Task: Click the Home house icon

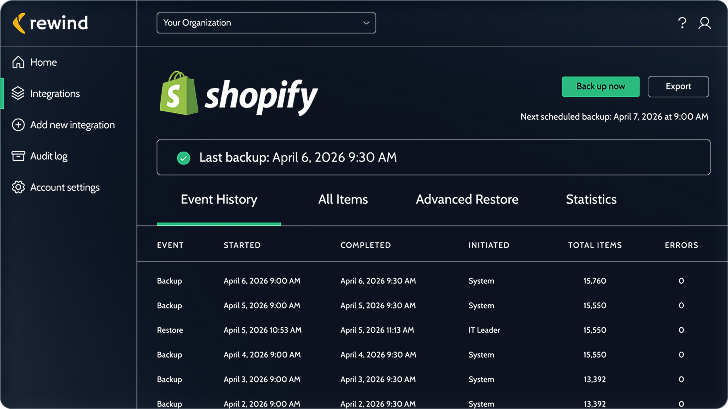Action: click(18, 62)
